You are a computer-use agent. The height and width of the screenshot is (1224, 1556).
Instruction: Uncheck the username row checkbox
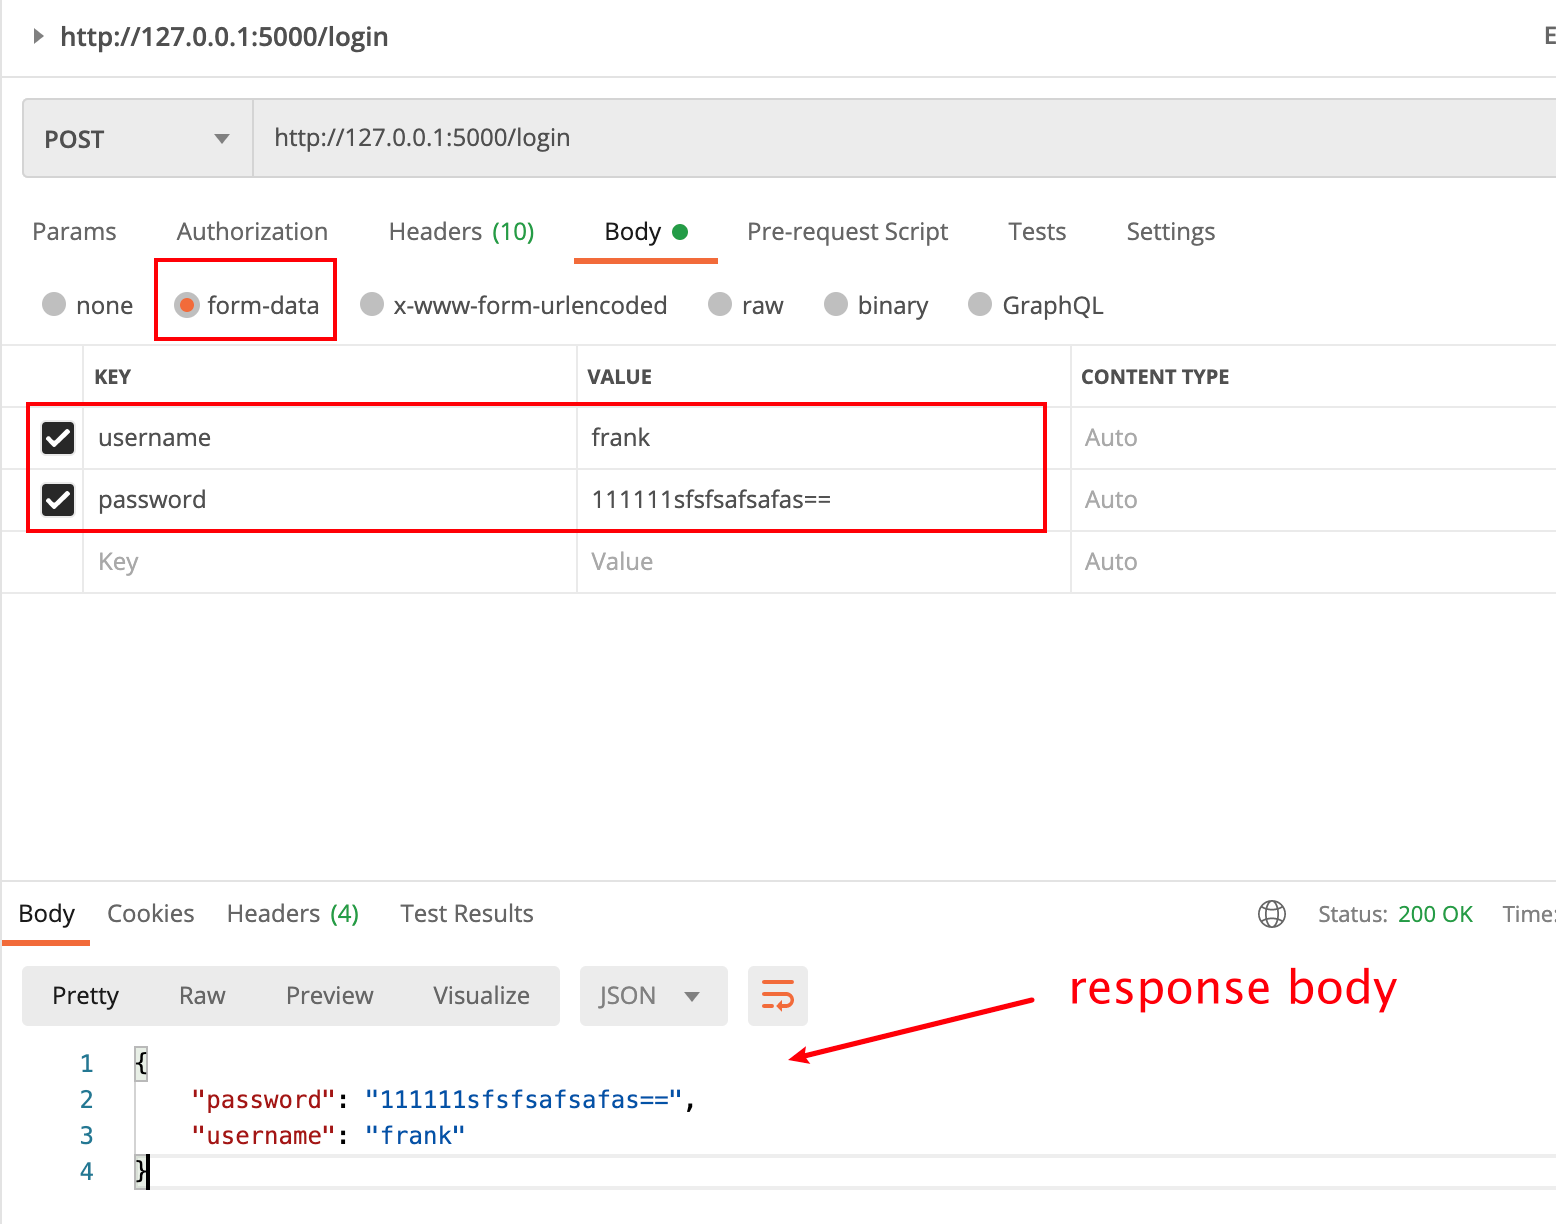tap(58, 437)
